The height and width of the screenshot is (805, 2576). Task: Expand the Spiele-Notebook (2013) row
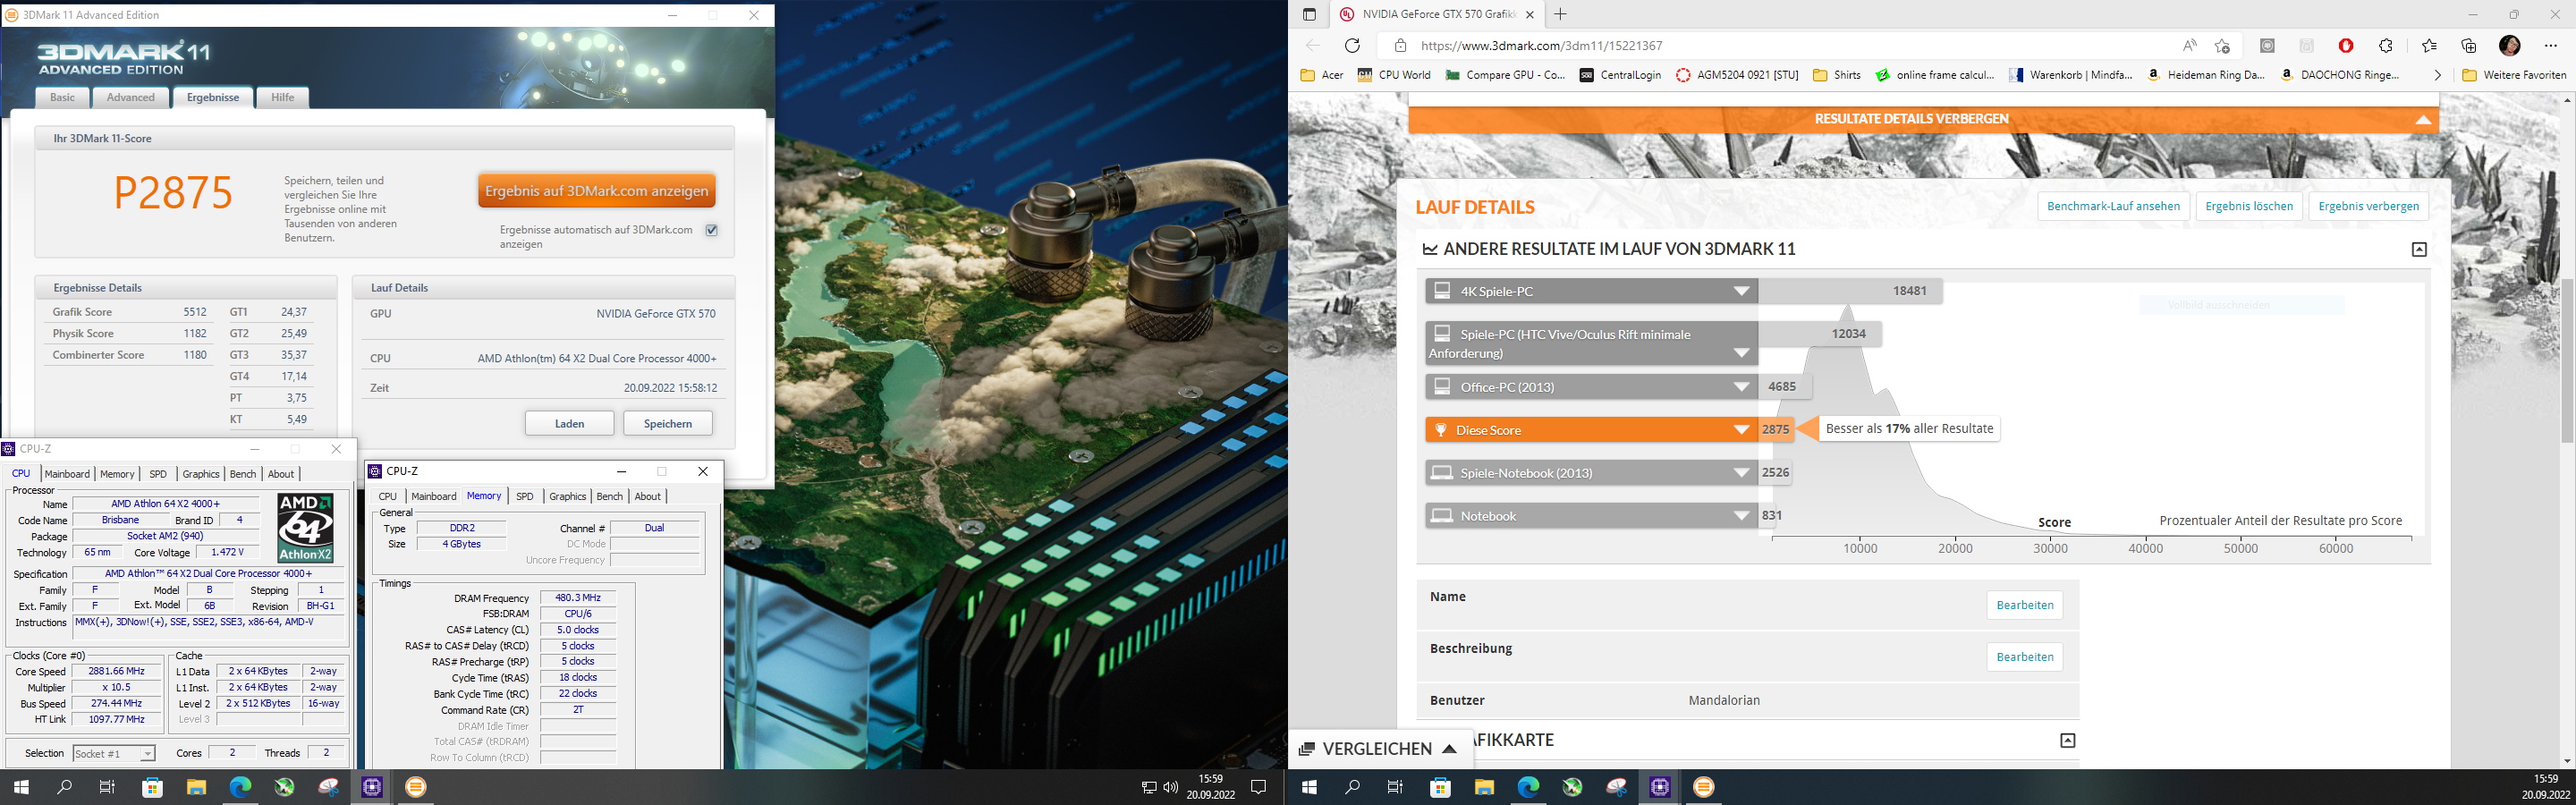point(1741,473)
